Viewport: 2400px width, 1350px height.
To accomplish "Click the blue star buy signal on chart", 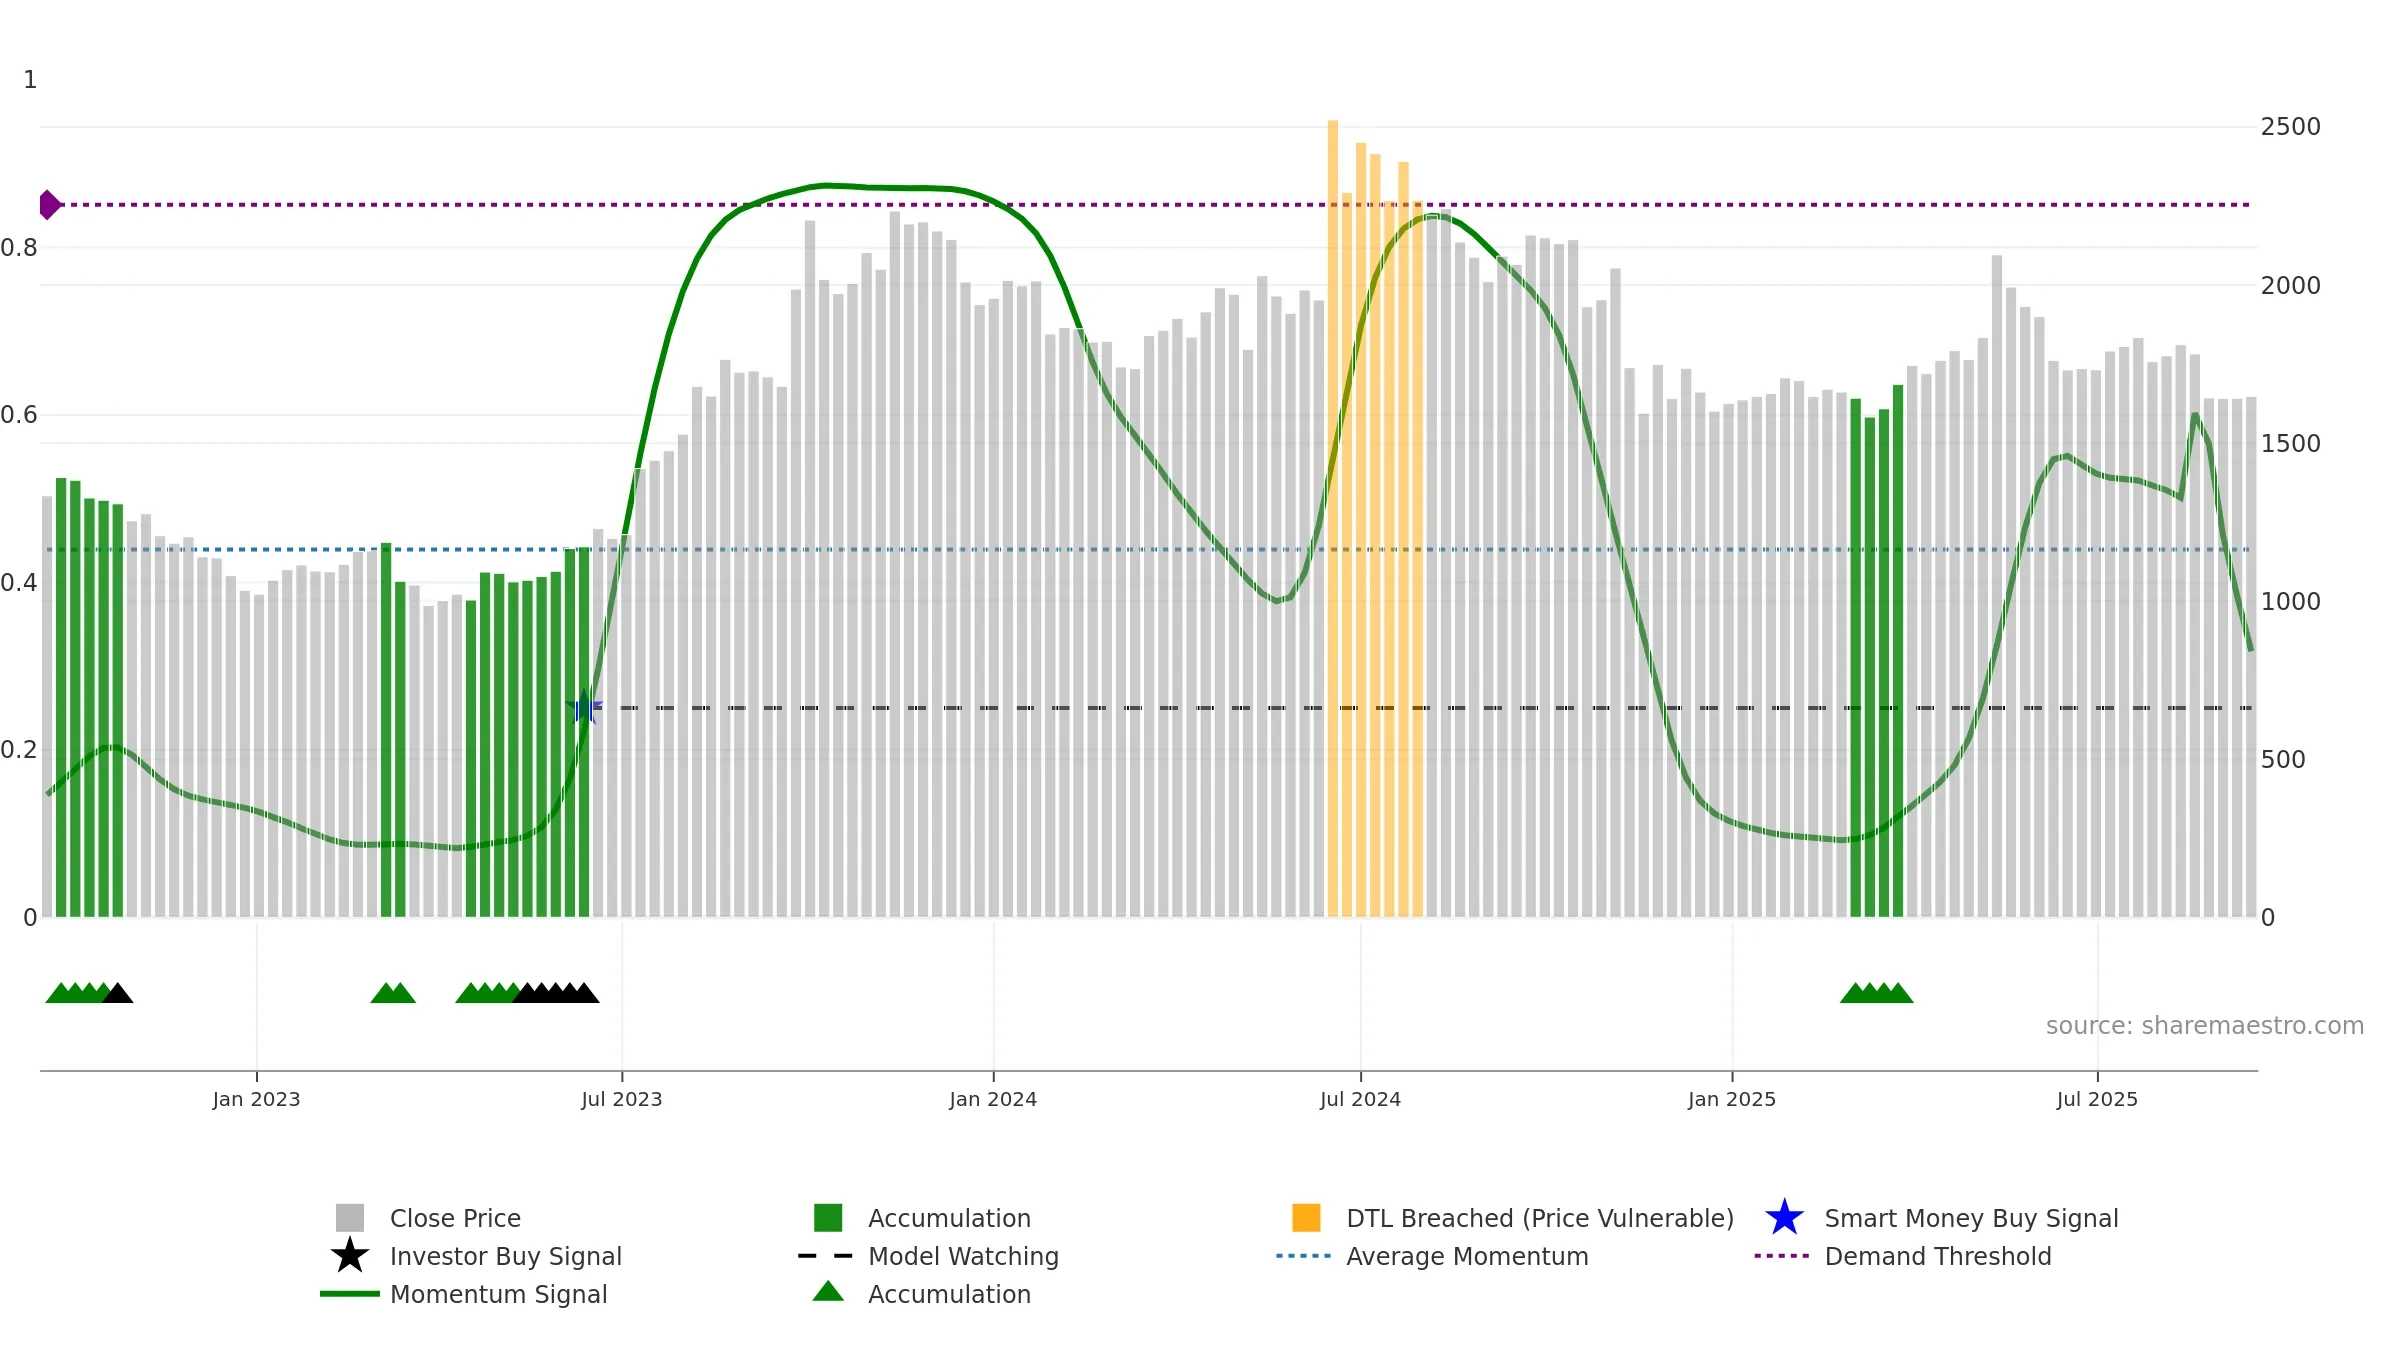I will tap(584, 707).
